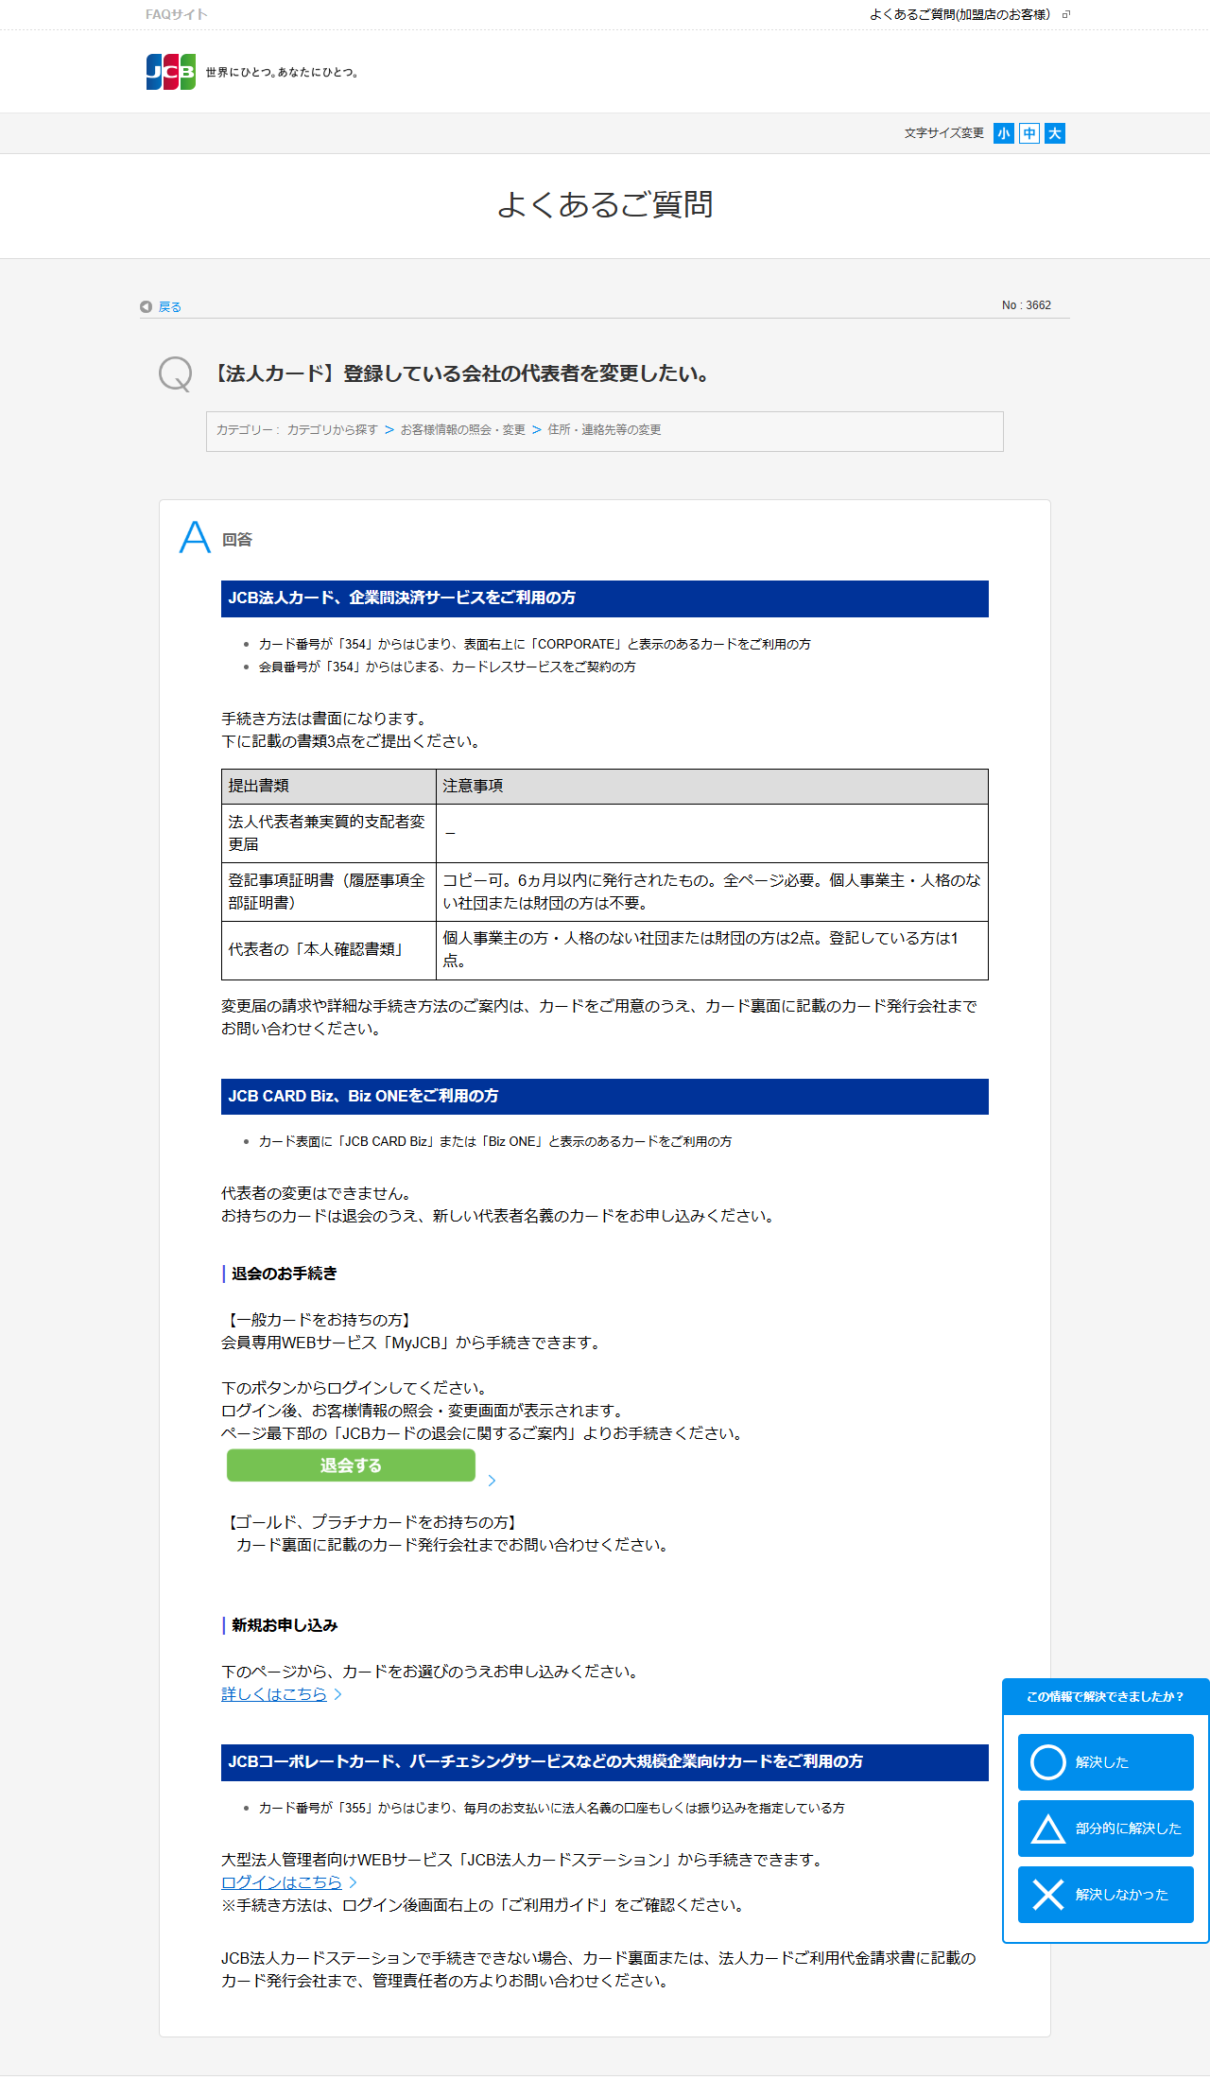Click the chevron beside the 退会する button
Screen dimensions: 1210x2080
click(x=492, y=1480)
